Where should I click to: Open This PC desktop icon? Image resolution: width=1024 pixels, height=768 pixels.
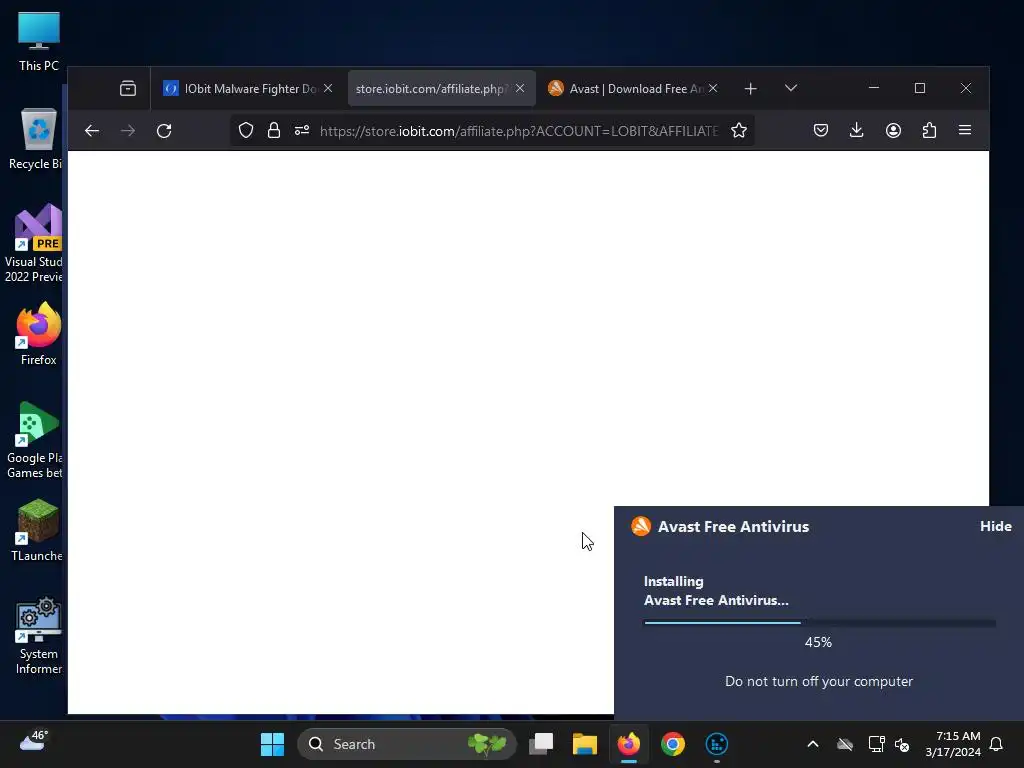[x=39, y=42]
